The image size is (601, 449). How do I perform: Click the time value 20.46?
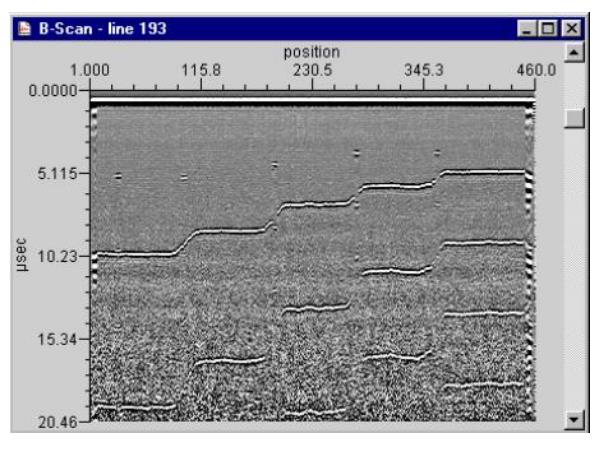(x=57, y=422)
